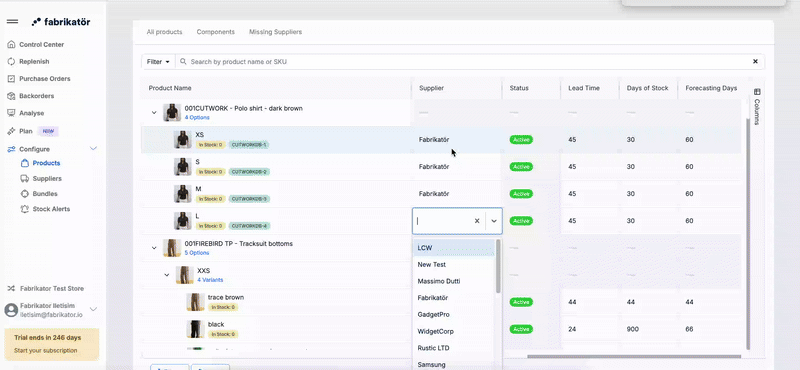Expand the Fabrikator Iletisim account menu
800x370 pixels.
coord(93,309)
